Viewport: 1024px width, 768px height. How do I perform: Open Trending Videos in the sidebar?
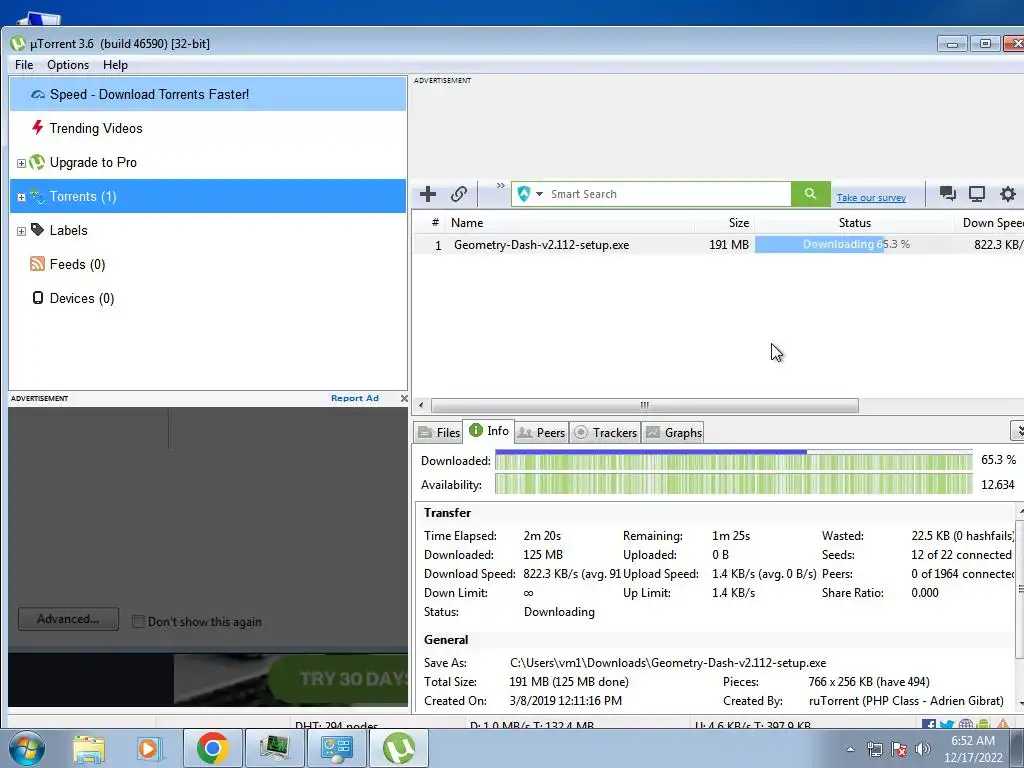(x=208, y=128)
